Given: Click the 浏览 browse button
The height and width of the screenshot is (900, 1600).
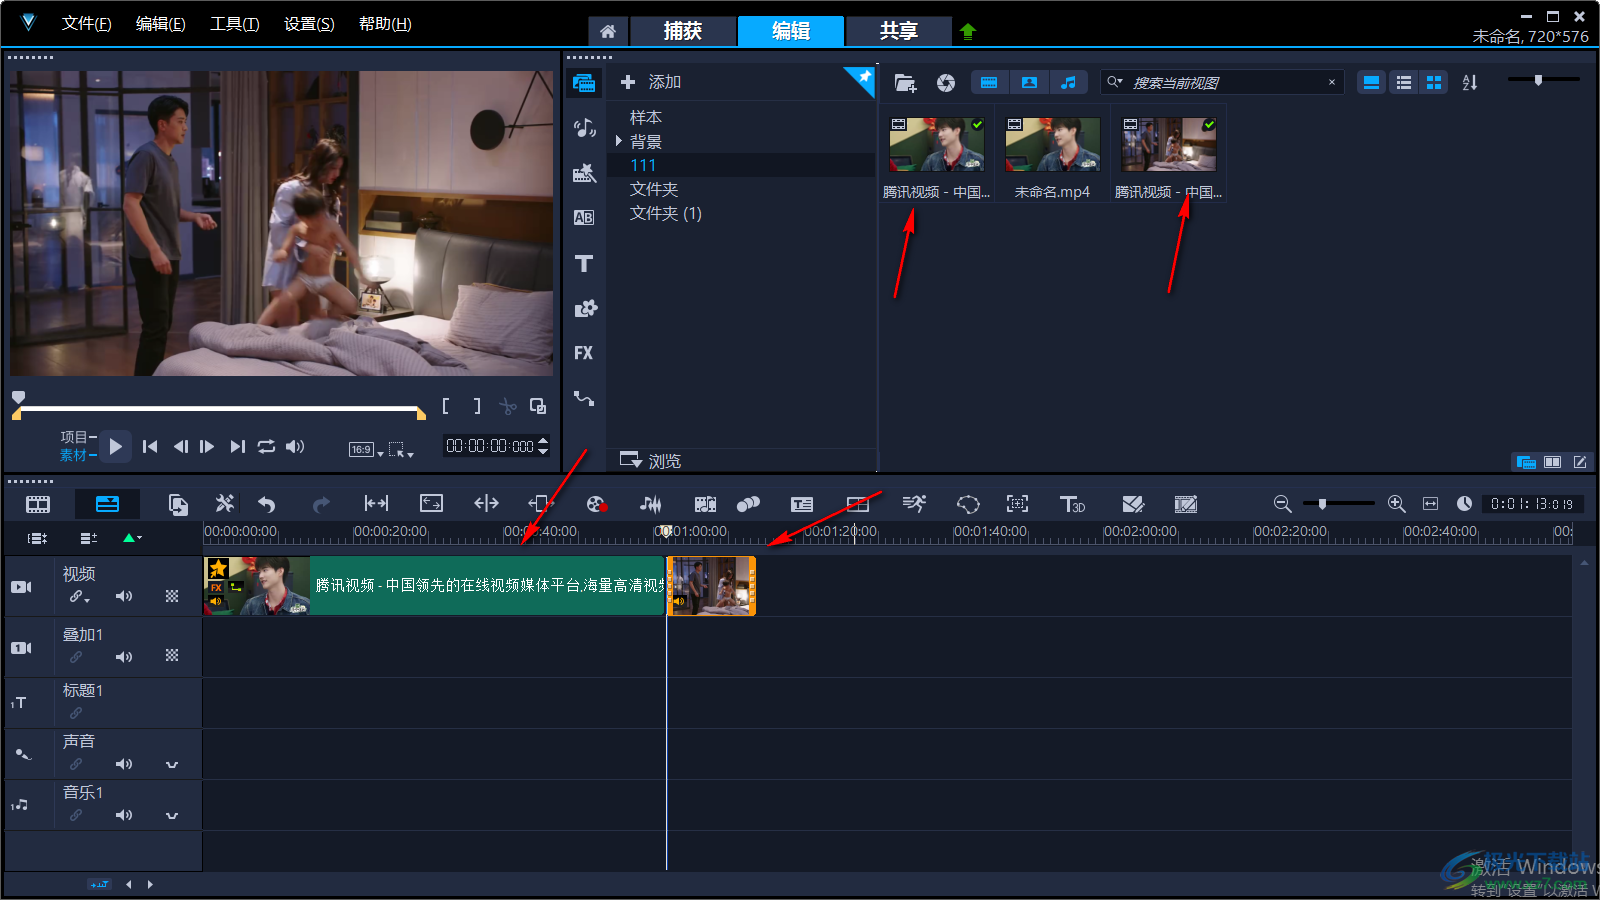Looking at the screenshot, I should click(651, 460).
